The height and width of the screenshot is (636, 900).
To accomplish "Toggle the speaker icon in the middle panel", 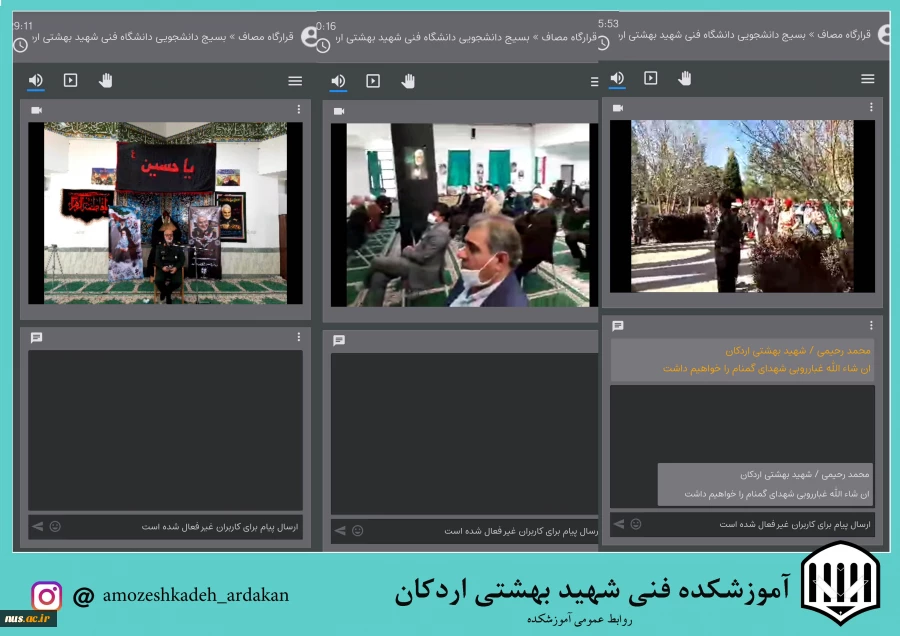I will (x=338, y=81).
